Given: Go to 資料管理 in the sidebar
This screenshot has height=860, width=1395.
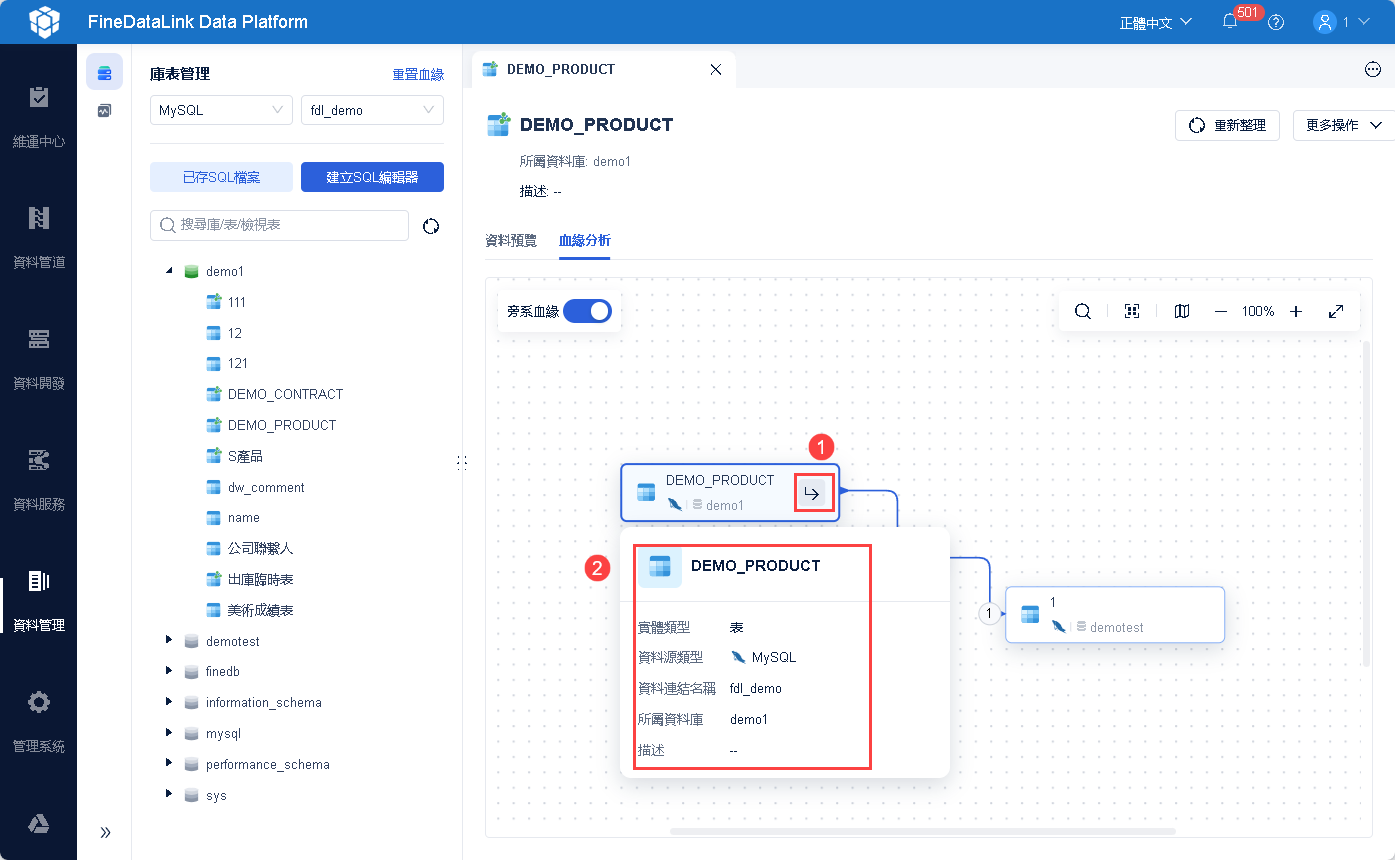Looking at the screenshot, I should (39, 601).
